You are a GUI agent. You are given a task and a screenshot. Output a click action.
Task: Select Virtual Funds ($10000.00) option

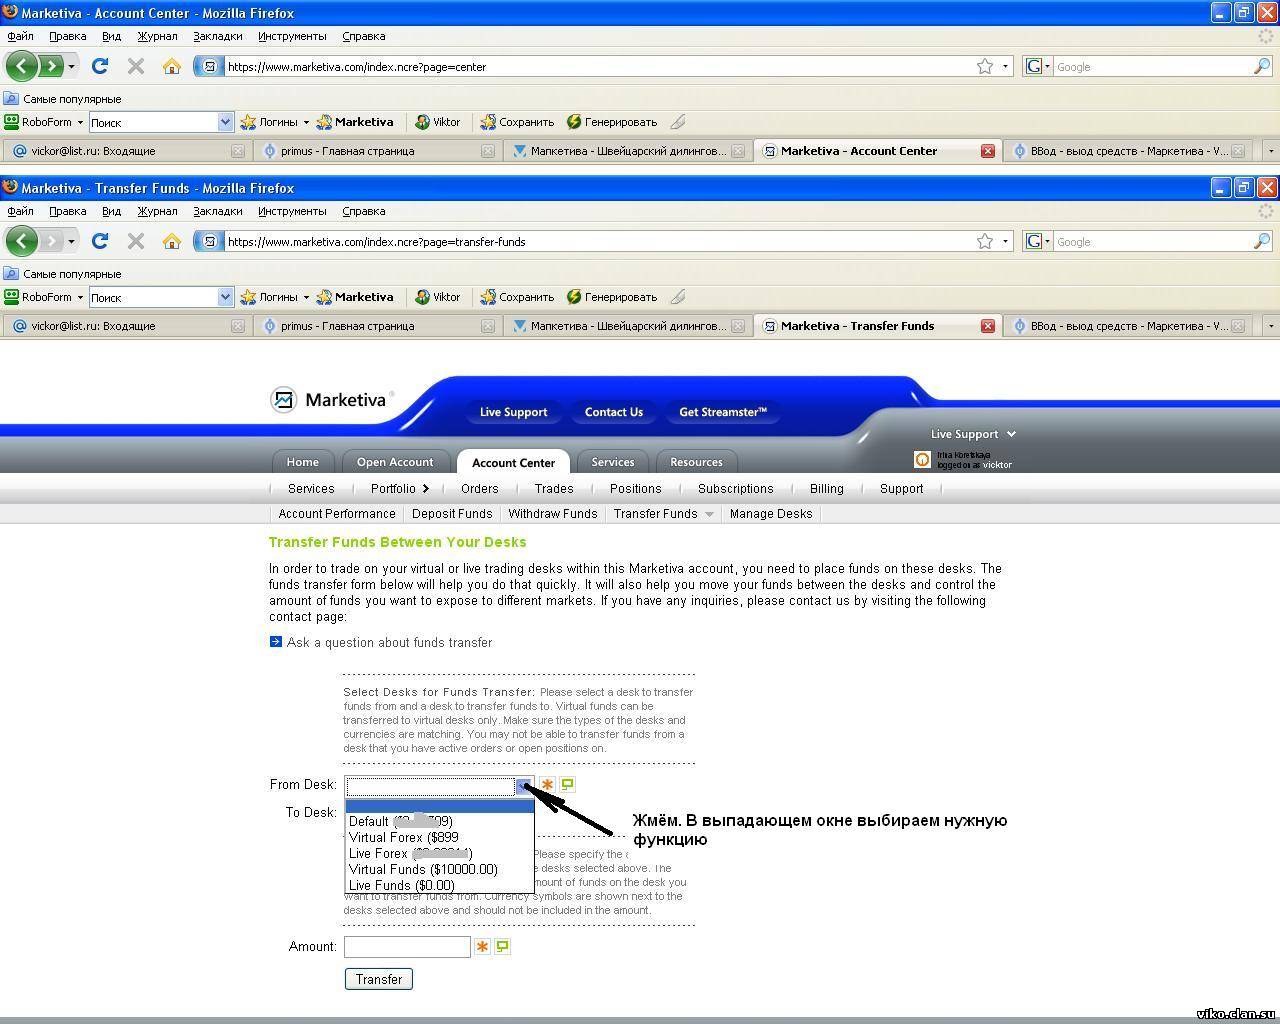tap(440, 869)
